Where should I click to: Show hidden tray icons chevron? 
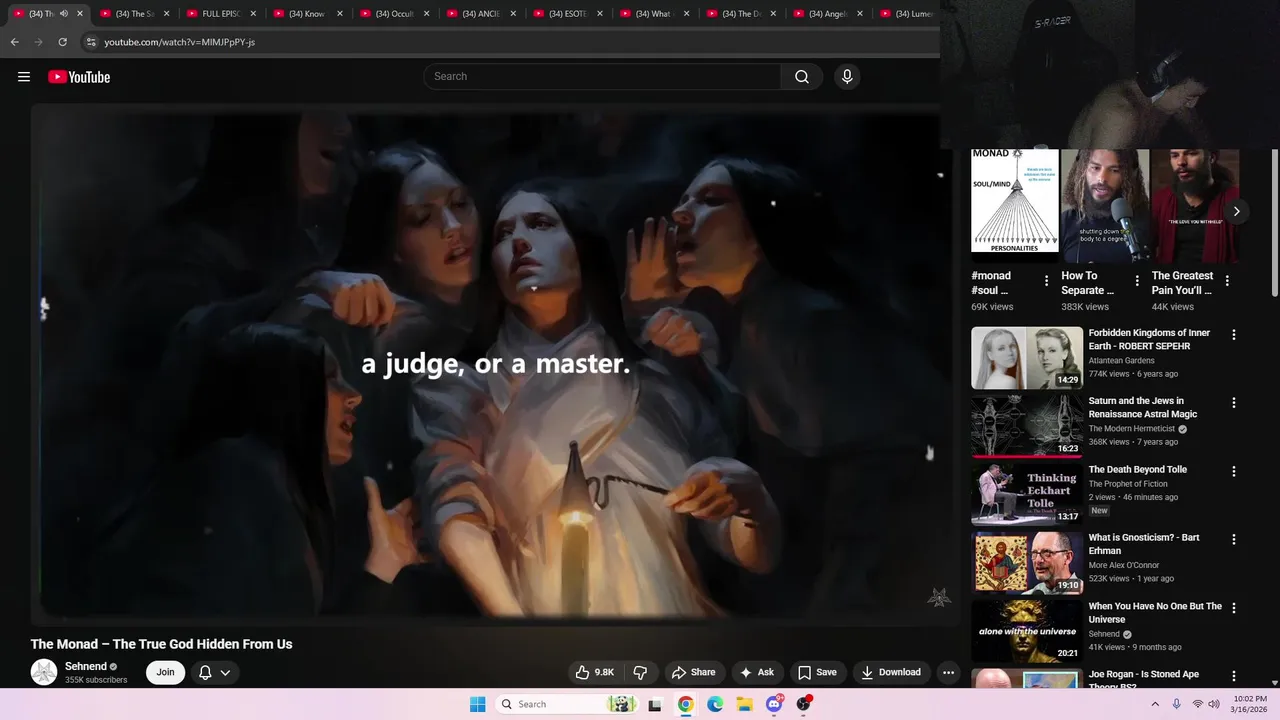(1155, 704)
